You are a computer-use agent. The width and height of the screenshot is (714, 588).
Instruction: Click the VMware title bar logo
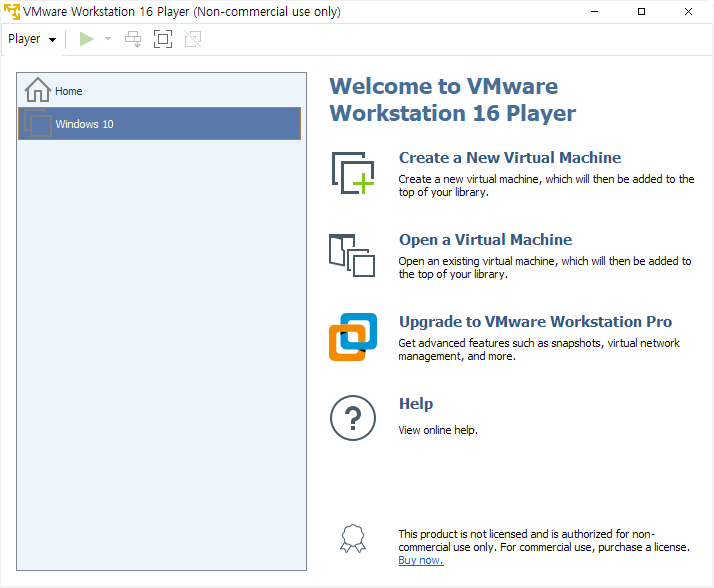12,11
